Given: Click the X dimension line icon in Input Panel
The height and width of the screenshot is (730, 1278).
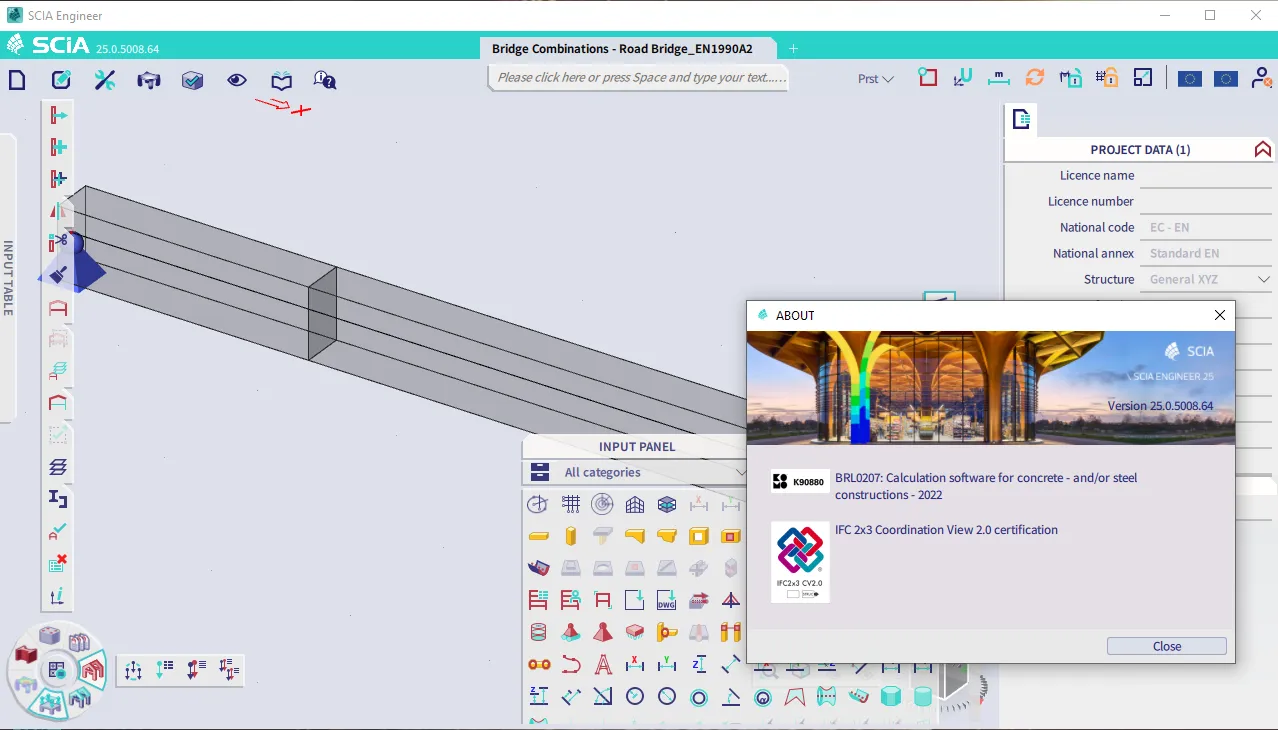Looking at the screenshot, I should [x=635, y=664].
